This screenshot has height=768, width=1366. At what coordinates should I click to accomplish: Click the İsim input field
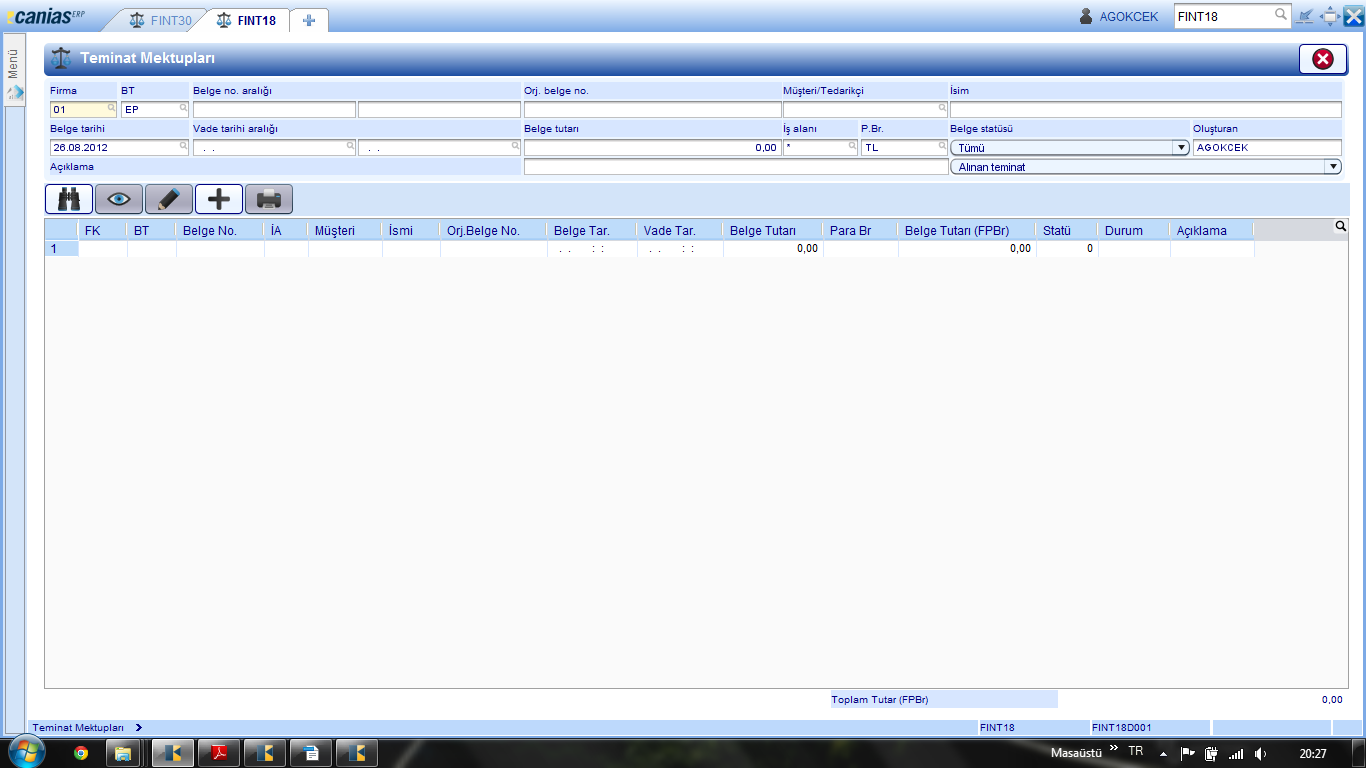(1145, 110)
